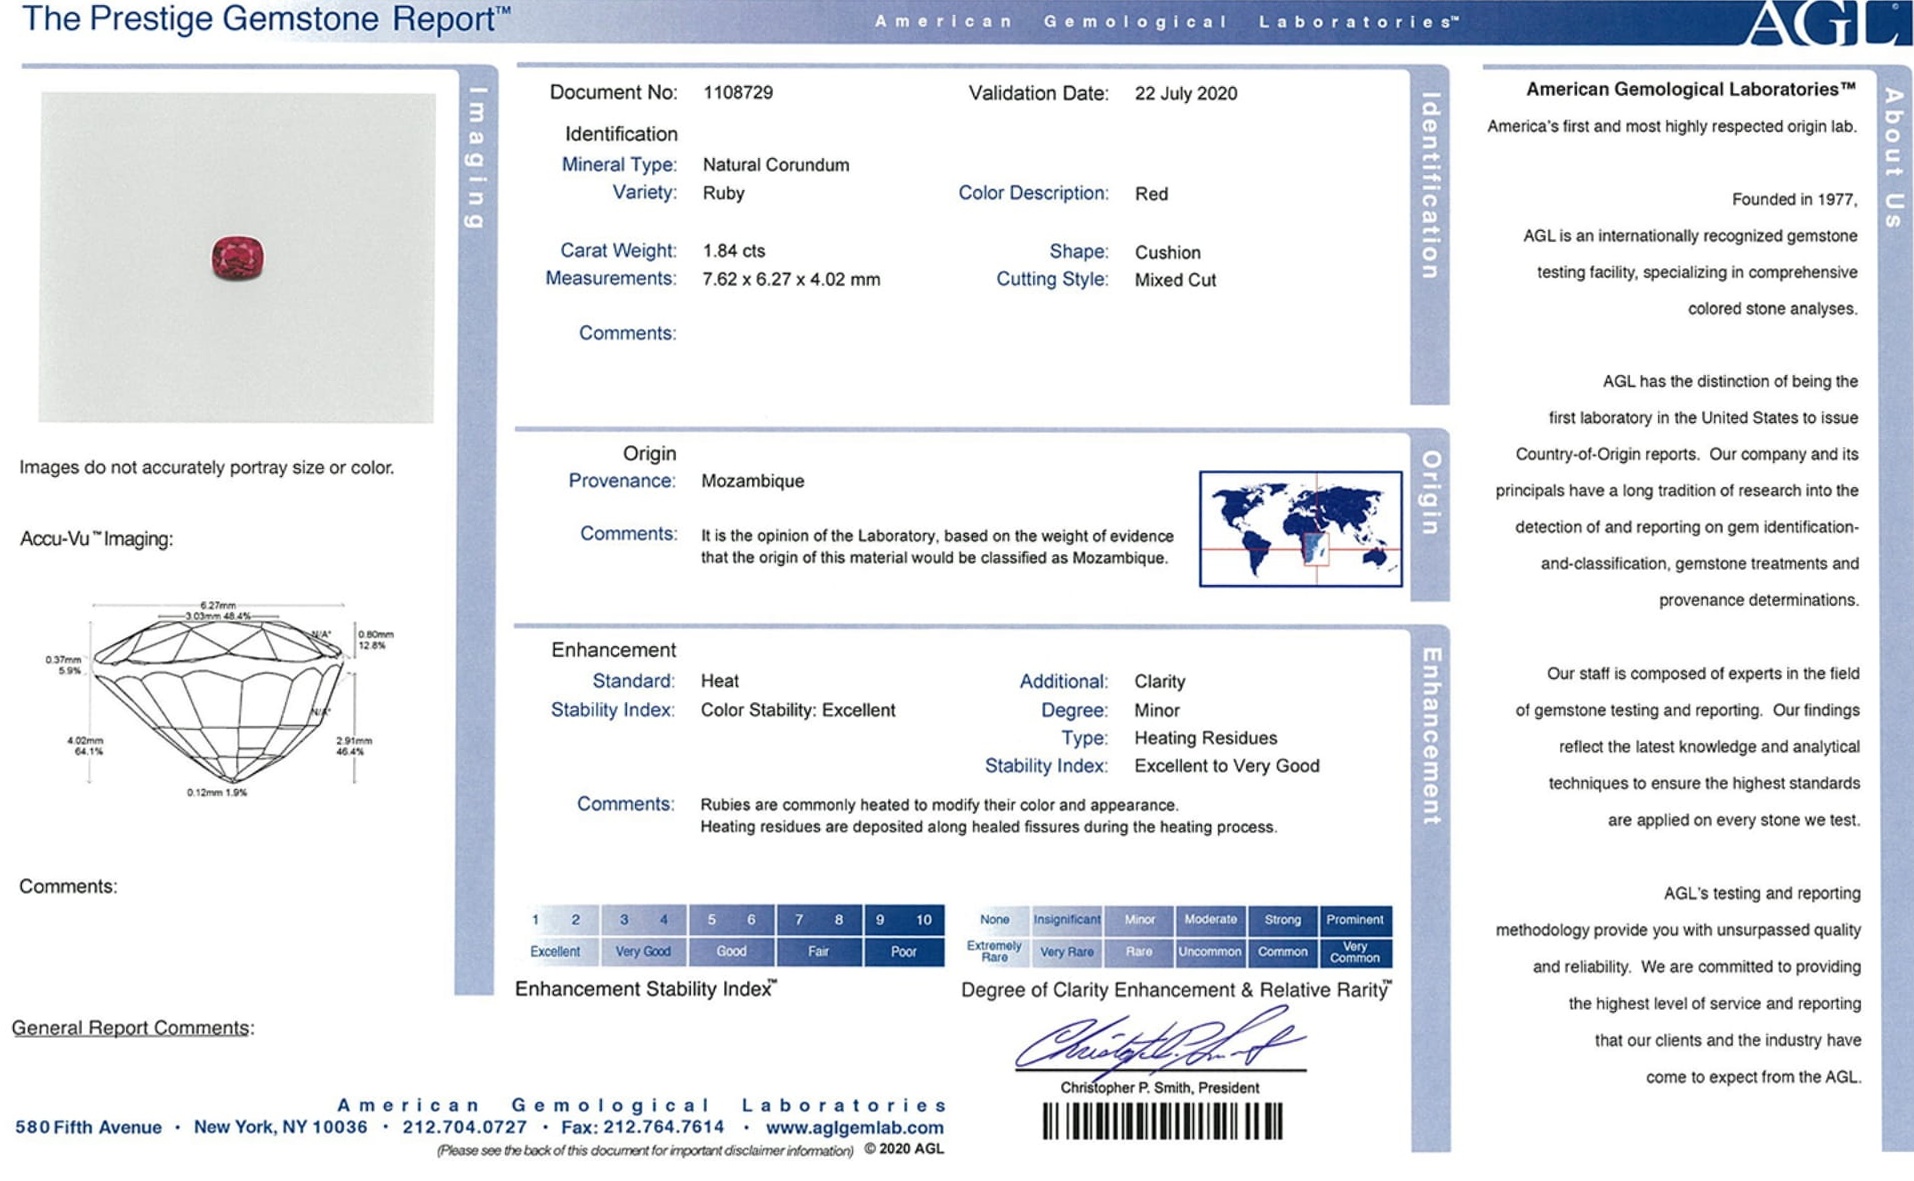Viewport: 1914px width, 1181px height.
Task: Click The Prestige Gemstone Report title
Action: coord(266,19)
